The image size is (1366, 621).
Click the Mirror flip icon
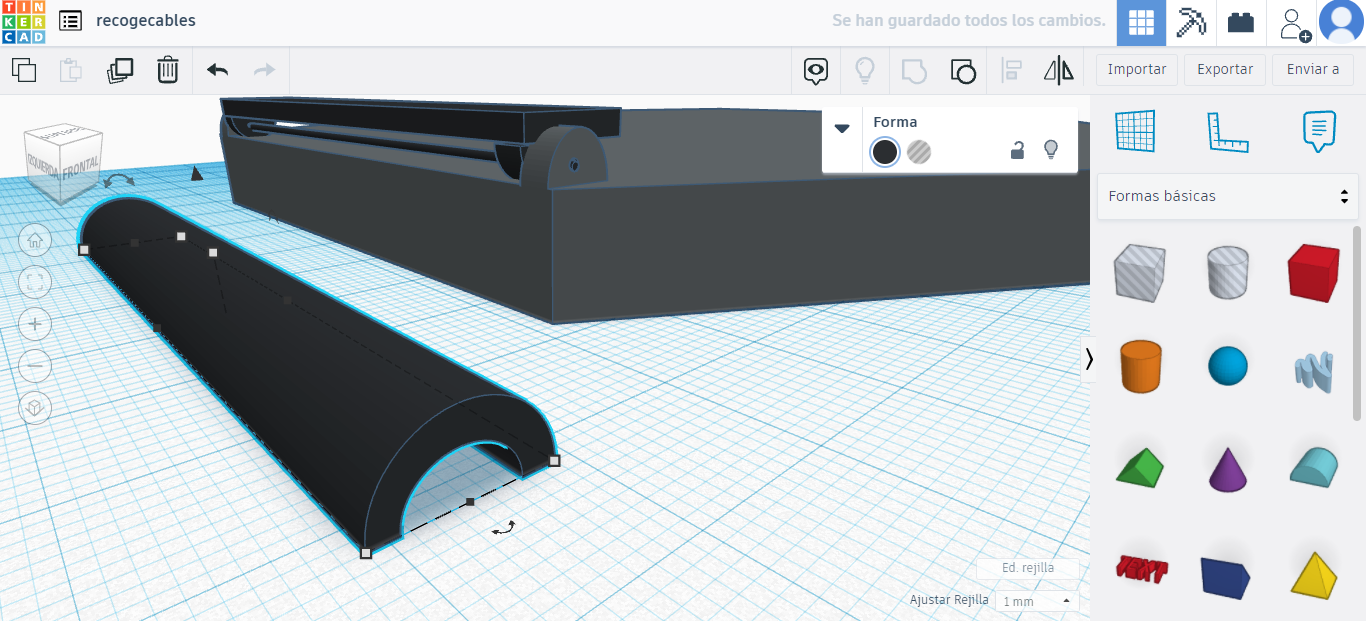pyautogui.click(x=1058, y=70)
